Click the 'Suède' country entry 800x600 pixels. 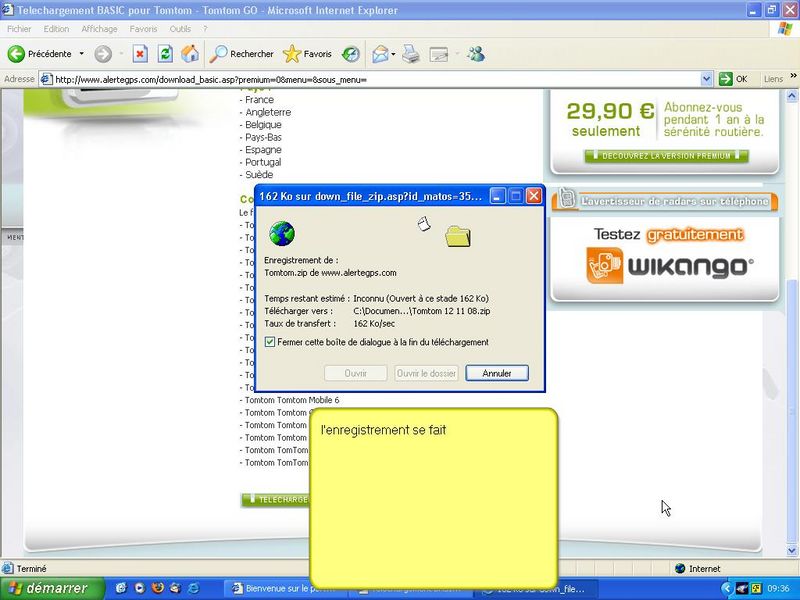click(259, 174)
